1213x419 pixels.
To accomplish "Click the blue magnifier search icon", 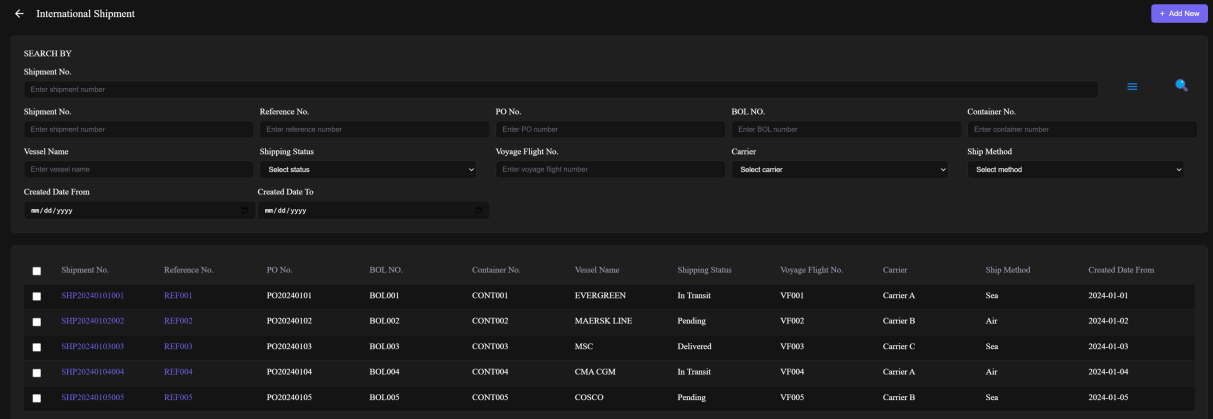I will coord(1181,86).
